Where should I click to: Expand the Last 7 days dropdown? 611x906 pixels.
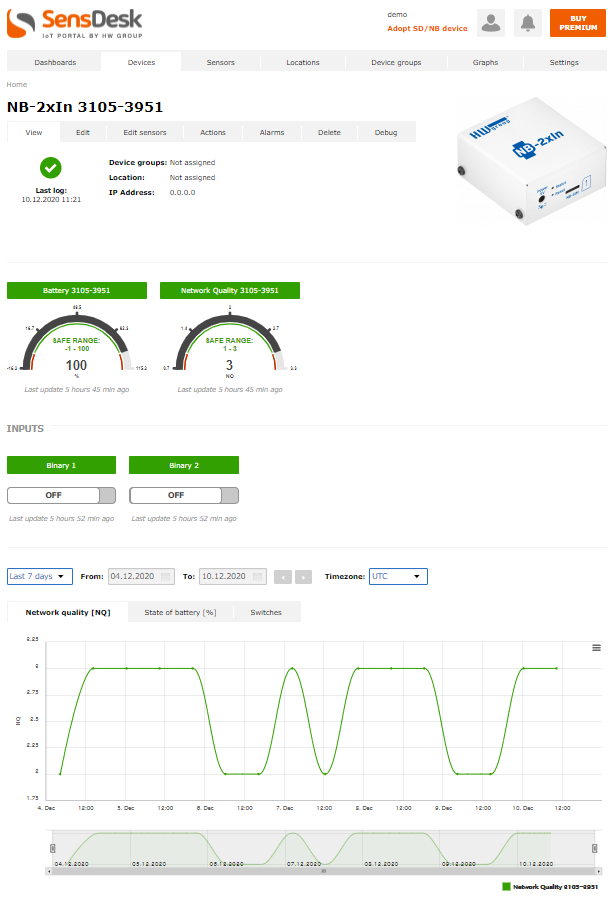40,576
